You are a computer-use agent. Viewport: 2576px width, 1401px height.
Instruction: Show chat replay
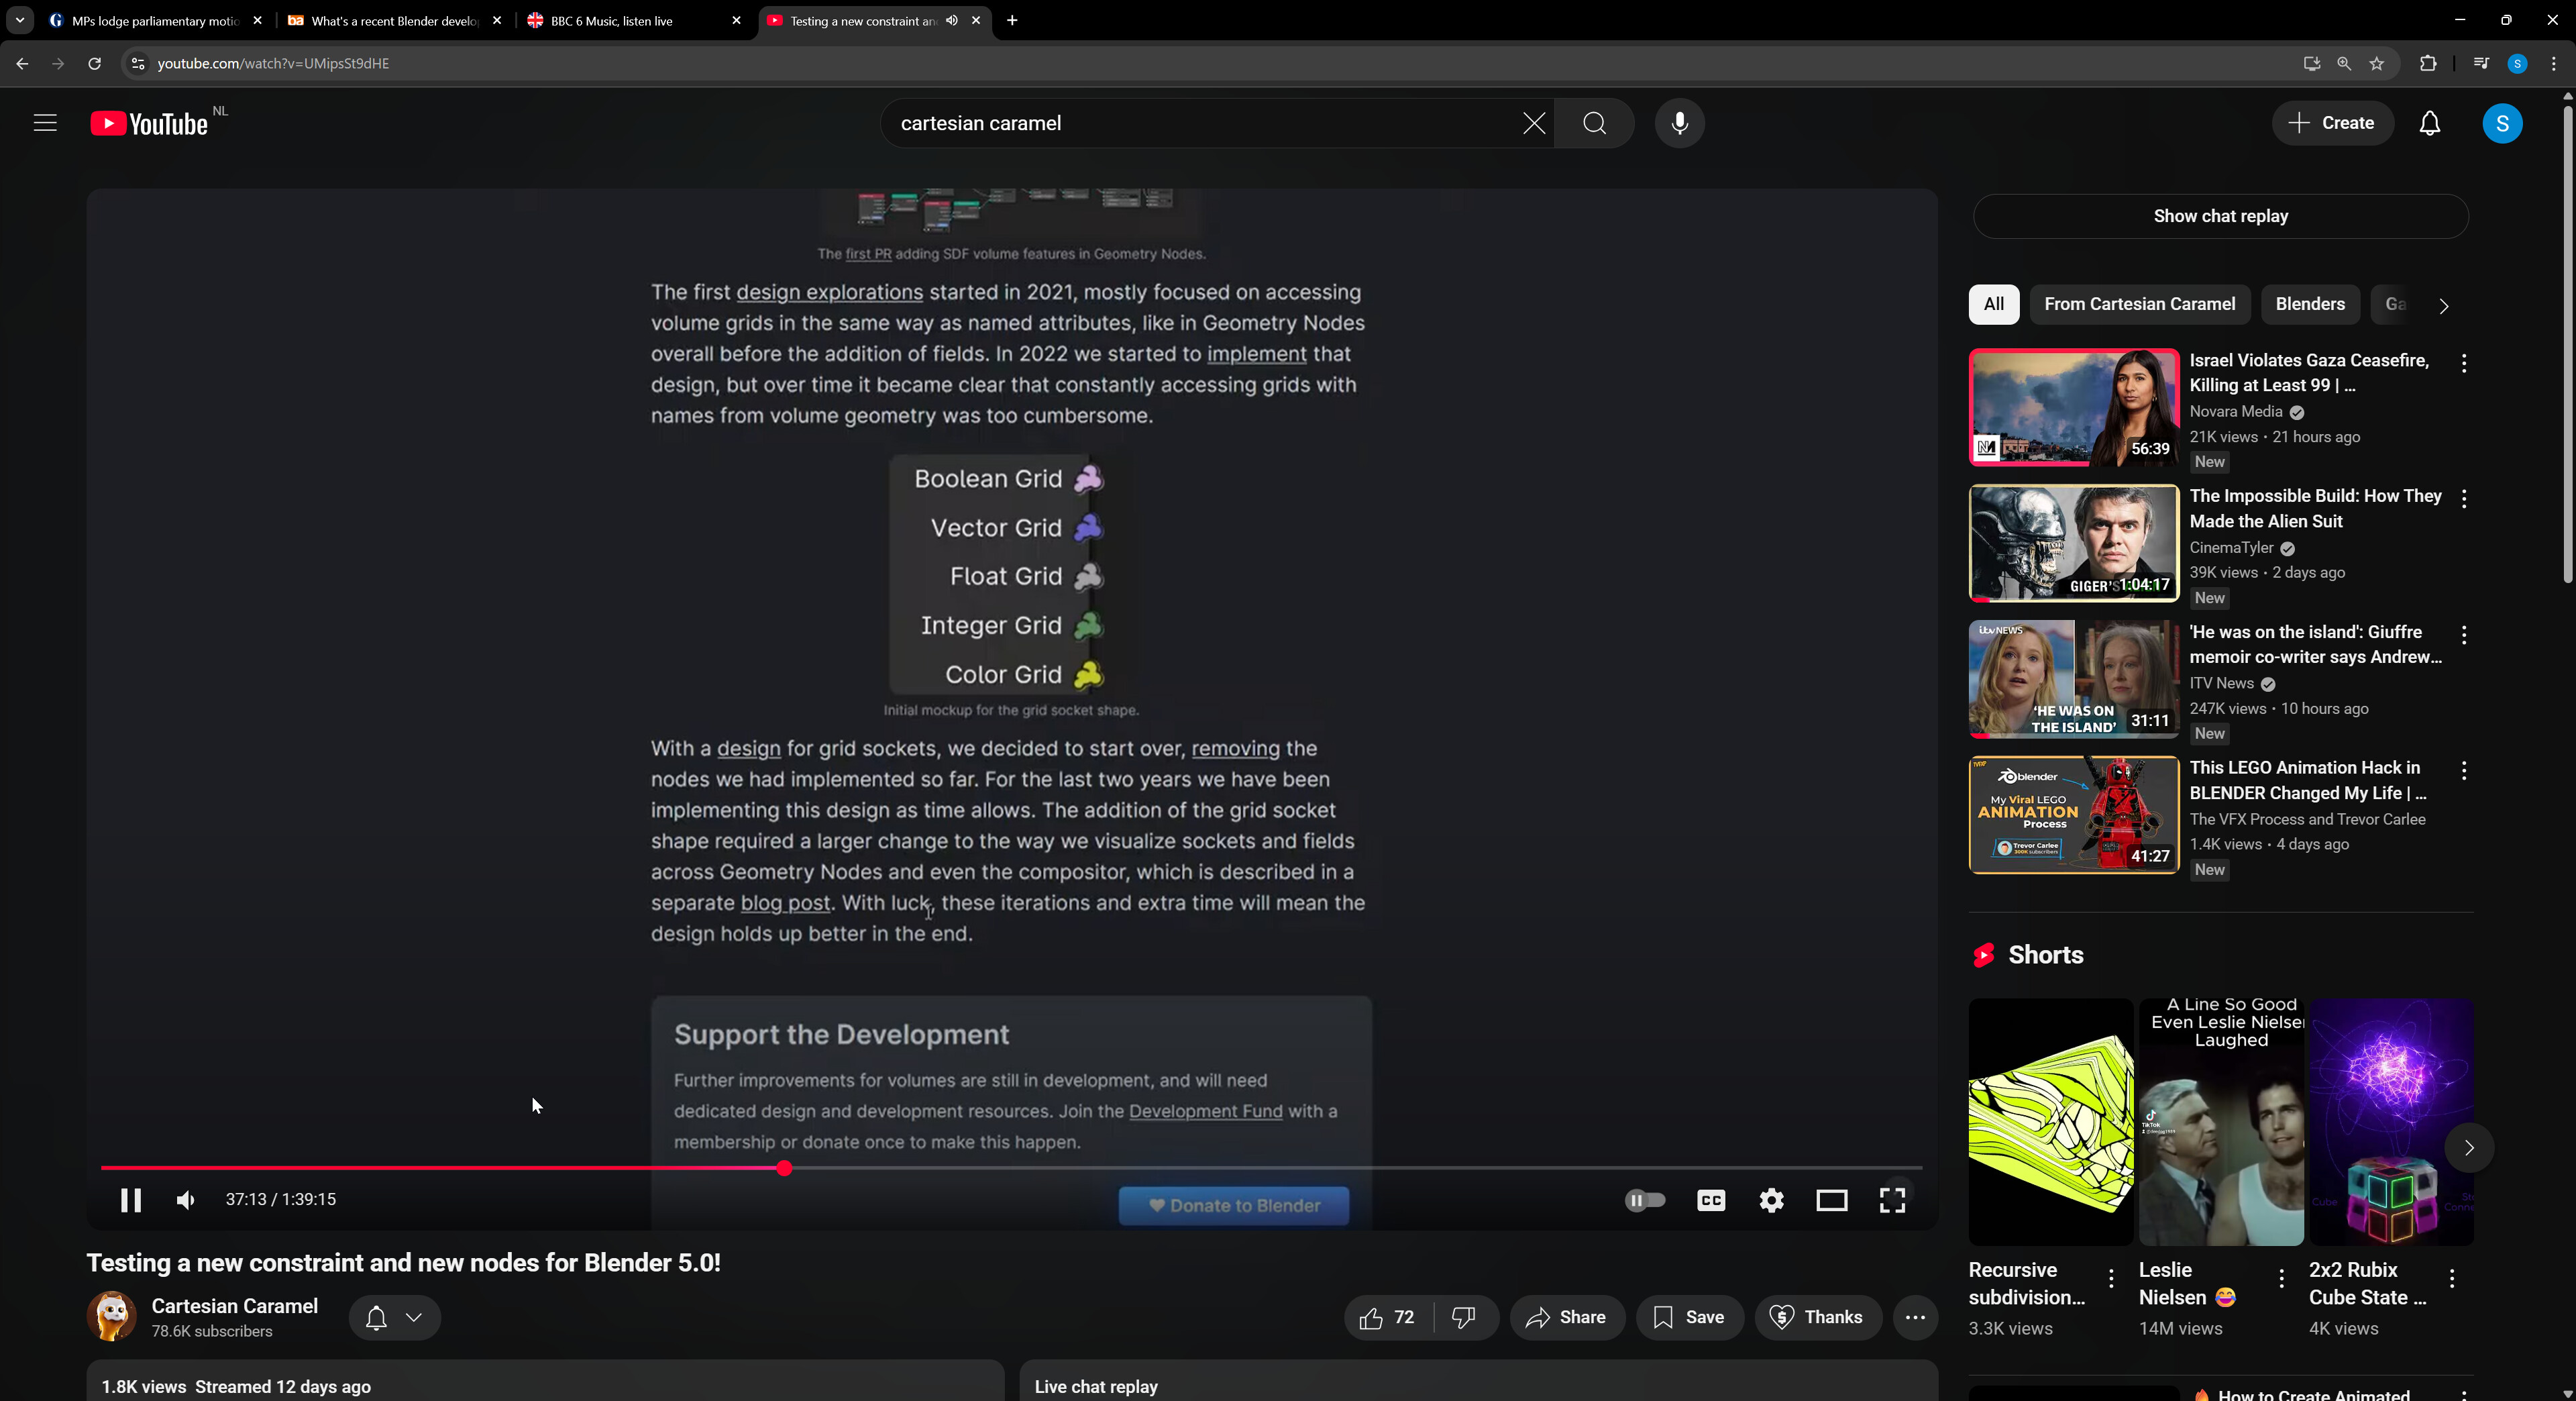click(x=2220, y=216)
